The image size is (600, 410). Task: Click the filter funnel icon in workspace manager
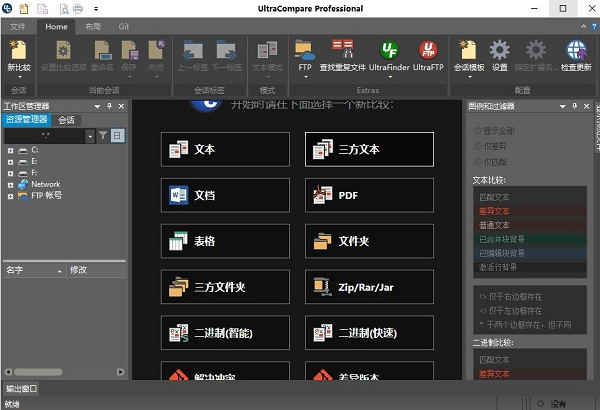[103, 136]
